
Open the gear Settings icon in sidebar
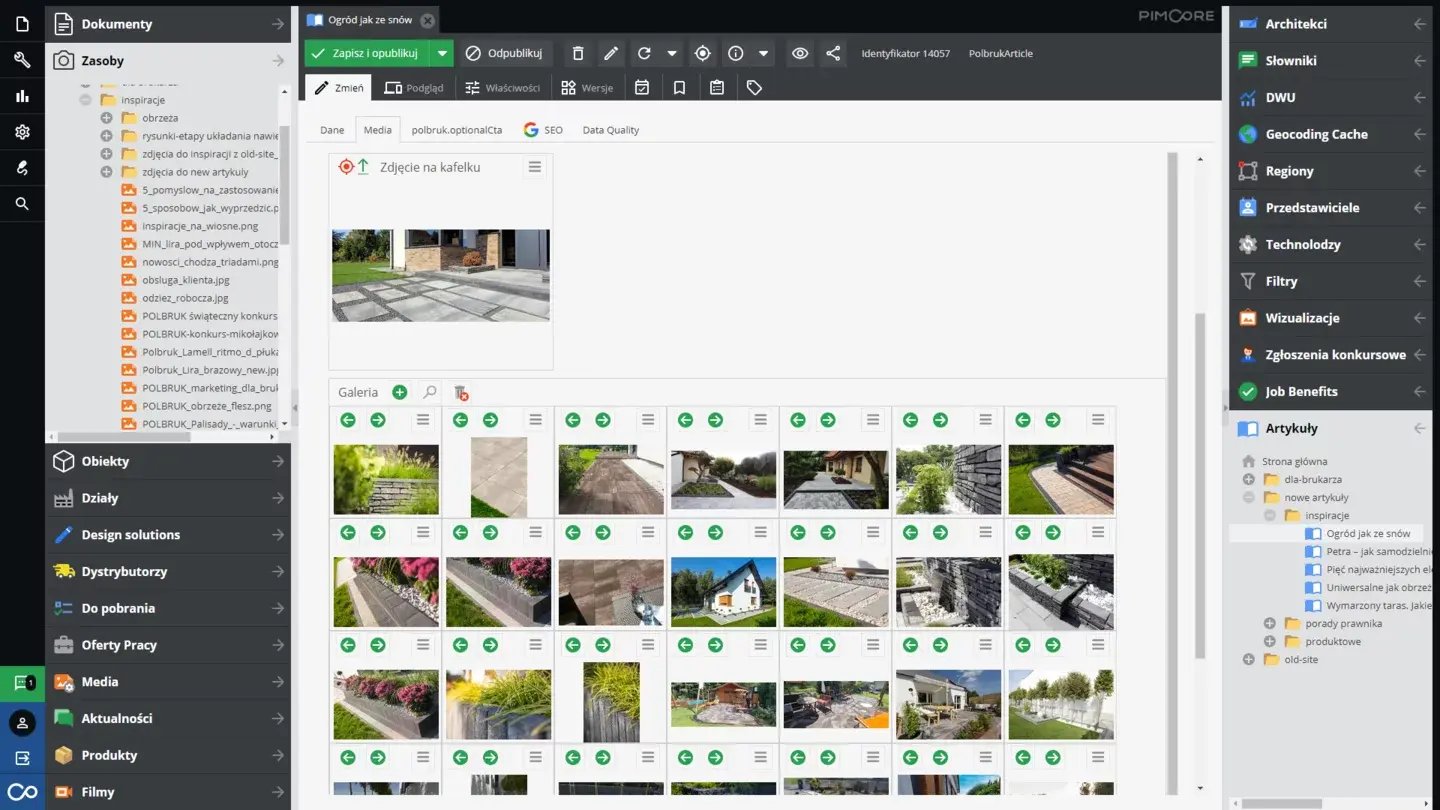click(22, 132)
